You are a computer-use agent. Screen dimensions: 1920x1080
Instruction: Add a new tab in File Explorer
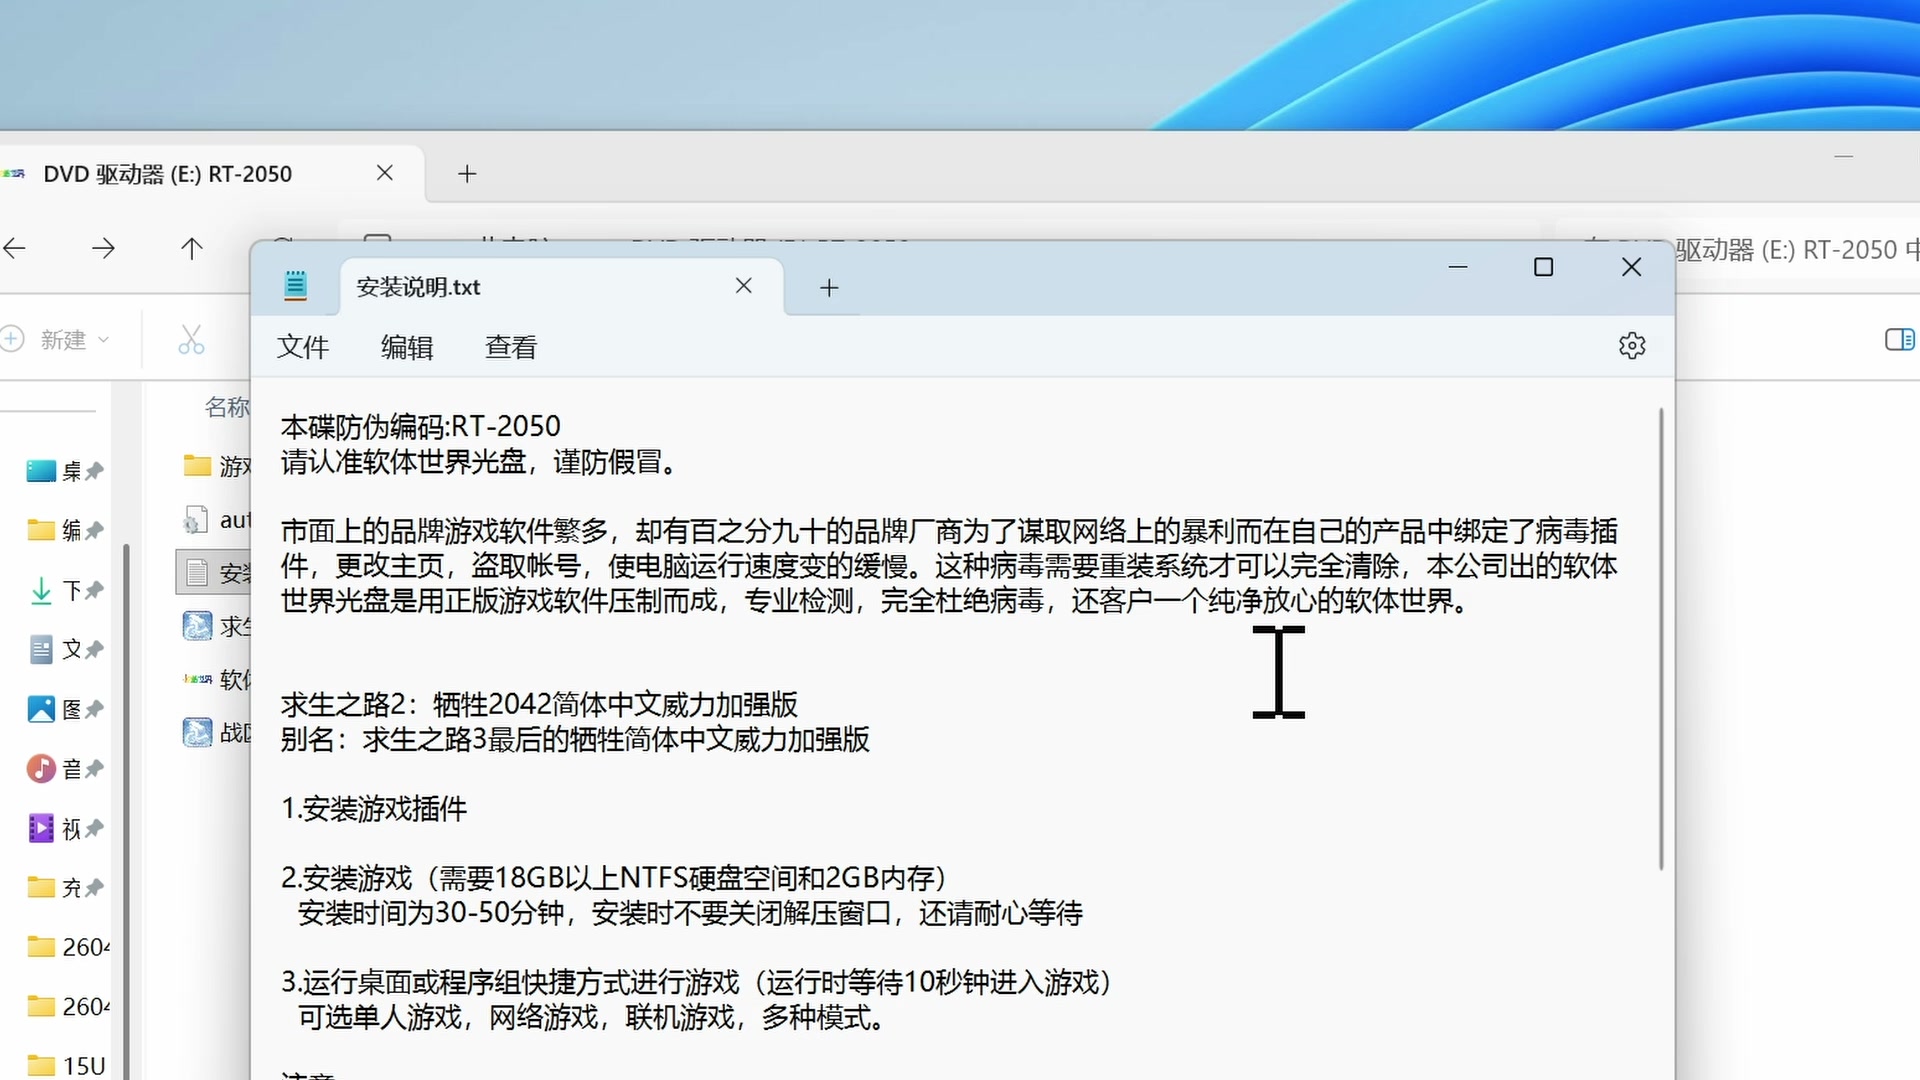click(467, 174)
